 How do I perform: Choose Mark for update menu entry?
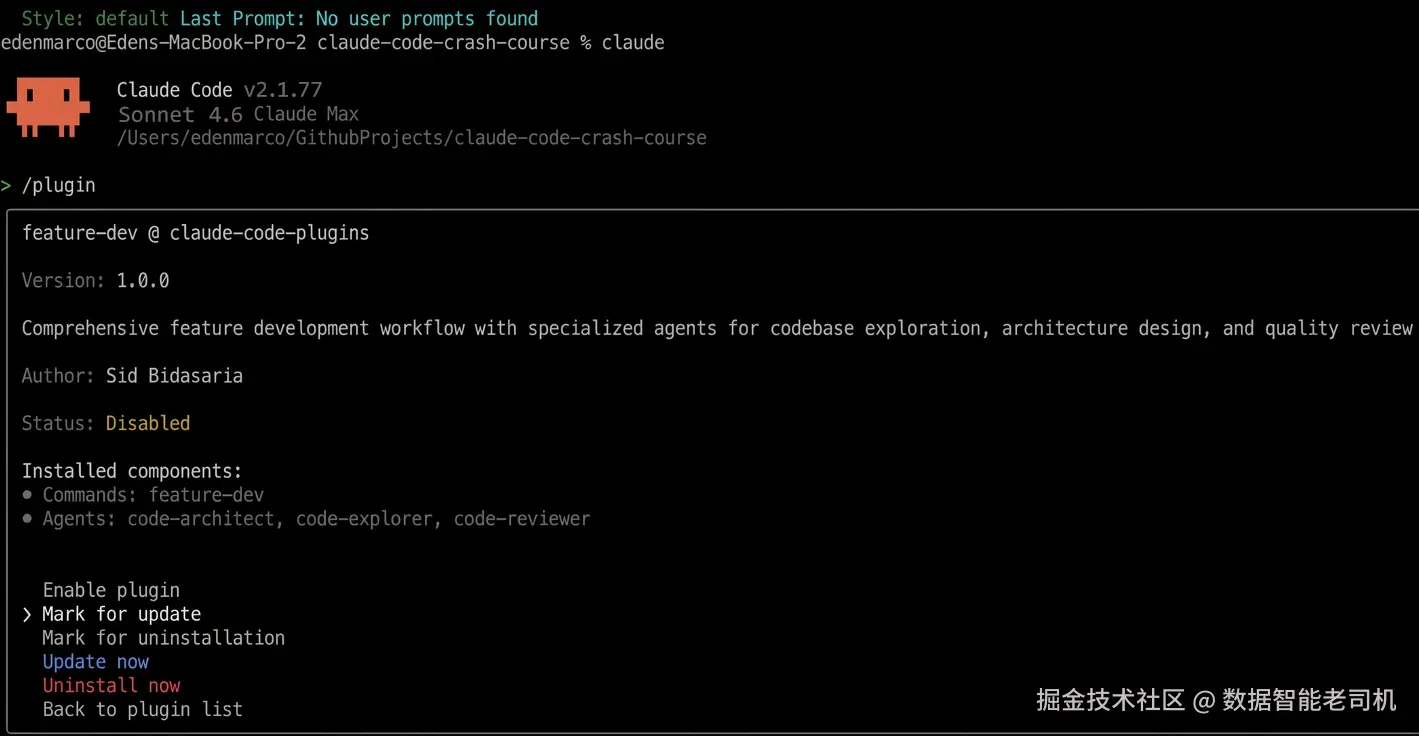click(121, 614)
